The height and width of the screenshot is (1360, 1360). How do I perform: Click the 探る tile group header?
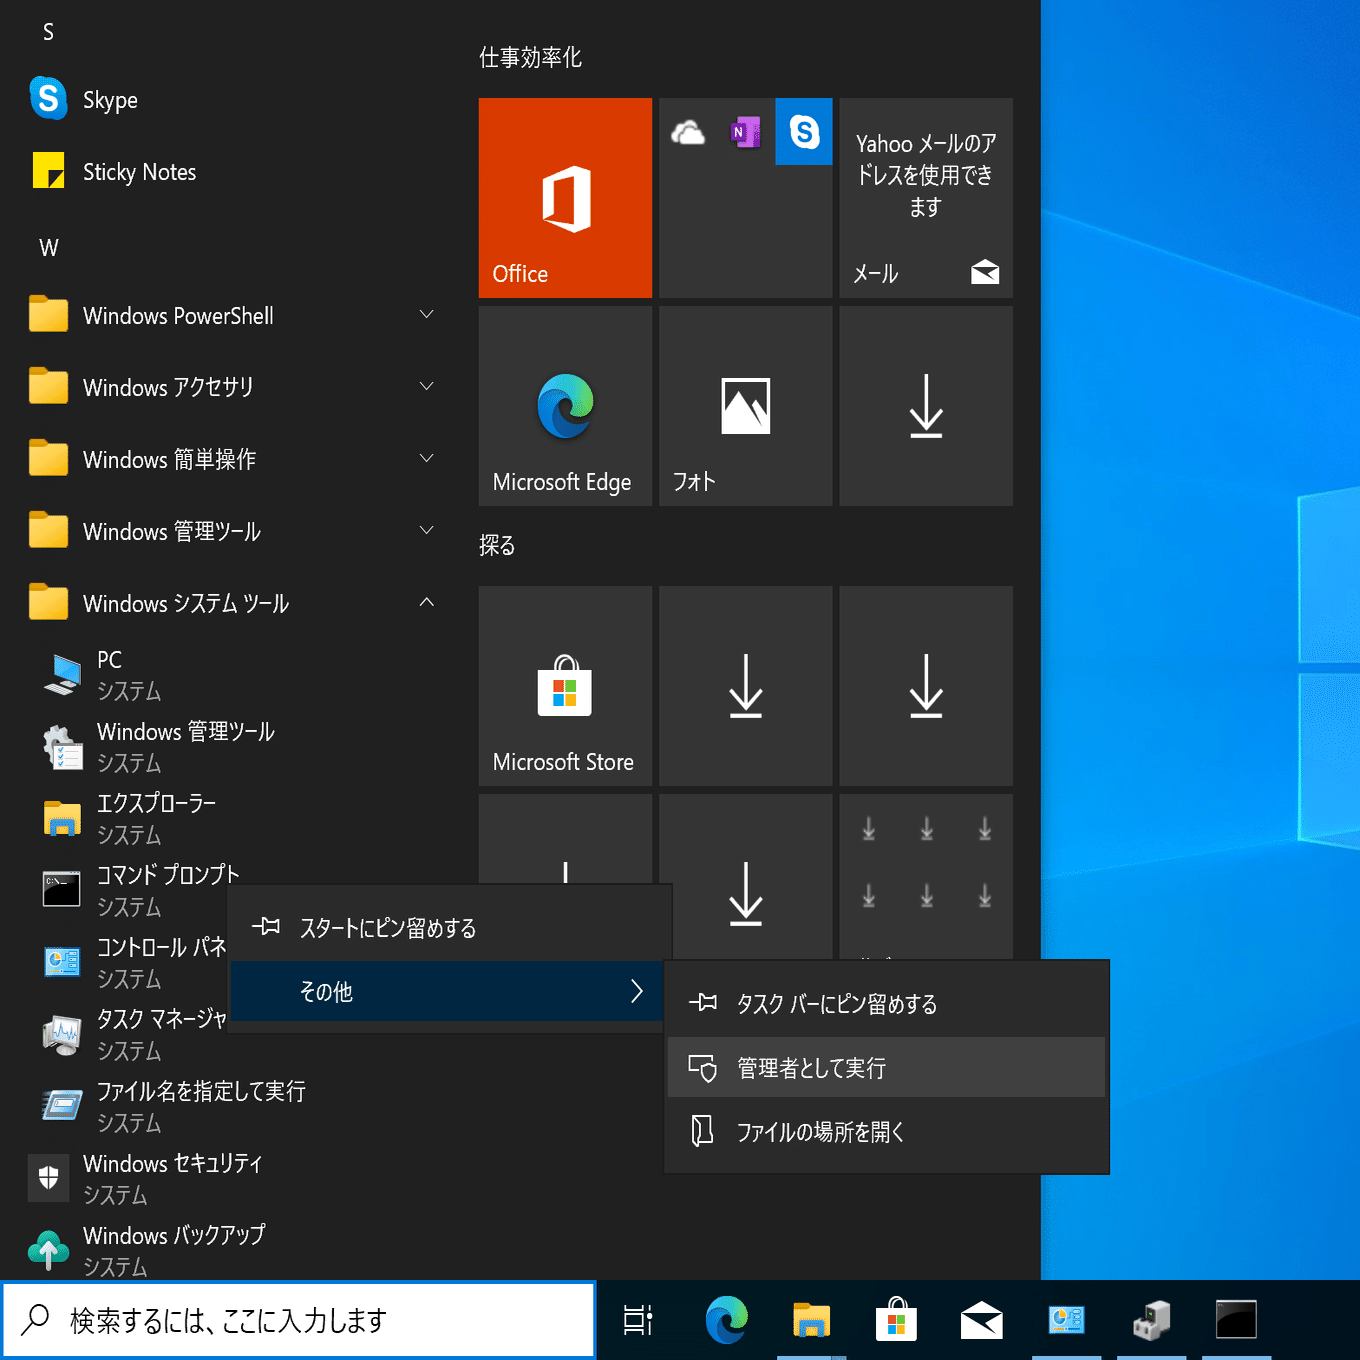(x=497, y=546)
